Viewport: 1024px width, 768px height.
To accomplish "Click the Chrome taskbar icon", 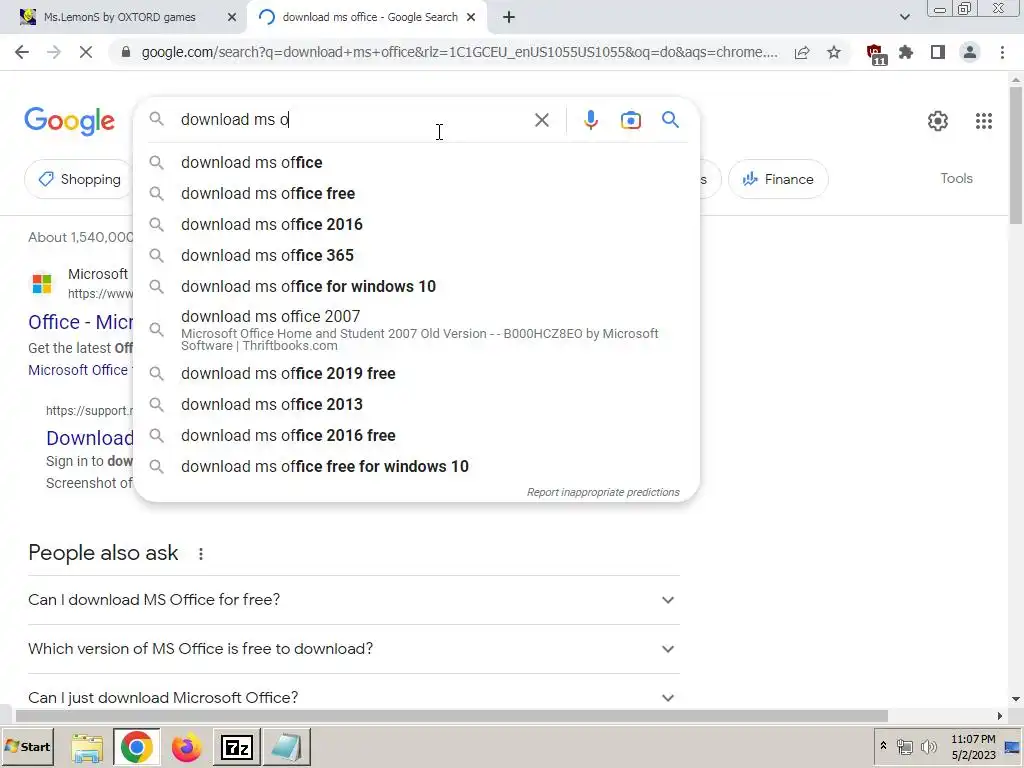I will (136, 747).
